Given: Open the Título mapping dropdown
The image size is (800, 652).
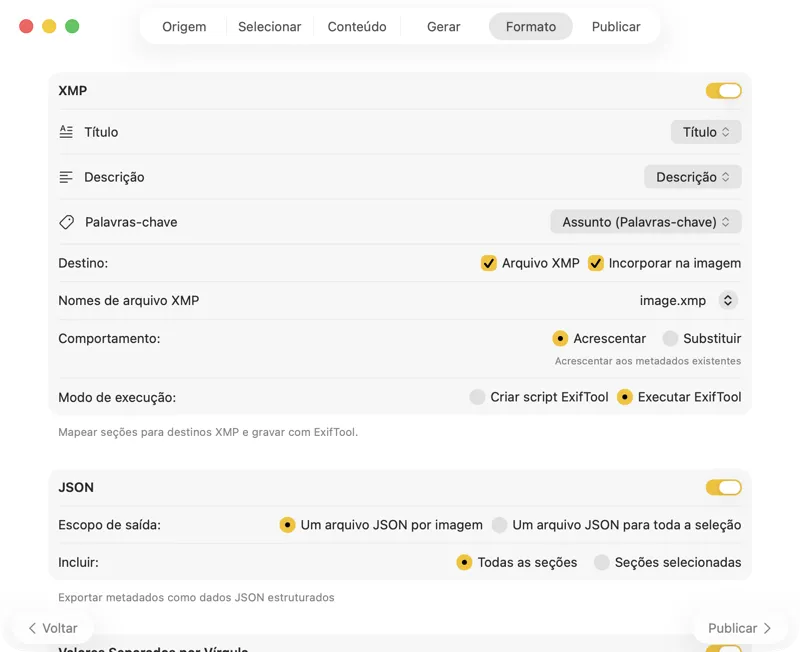Looking at the screenshot, I should point(705,131).
